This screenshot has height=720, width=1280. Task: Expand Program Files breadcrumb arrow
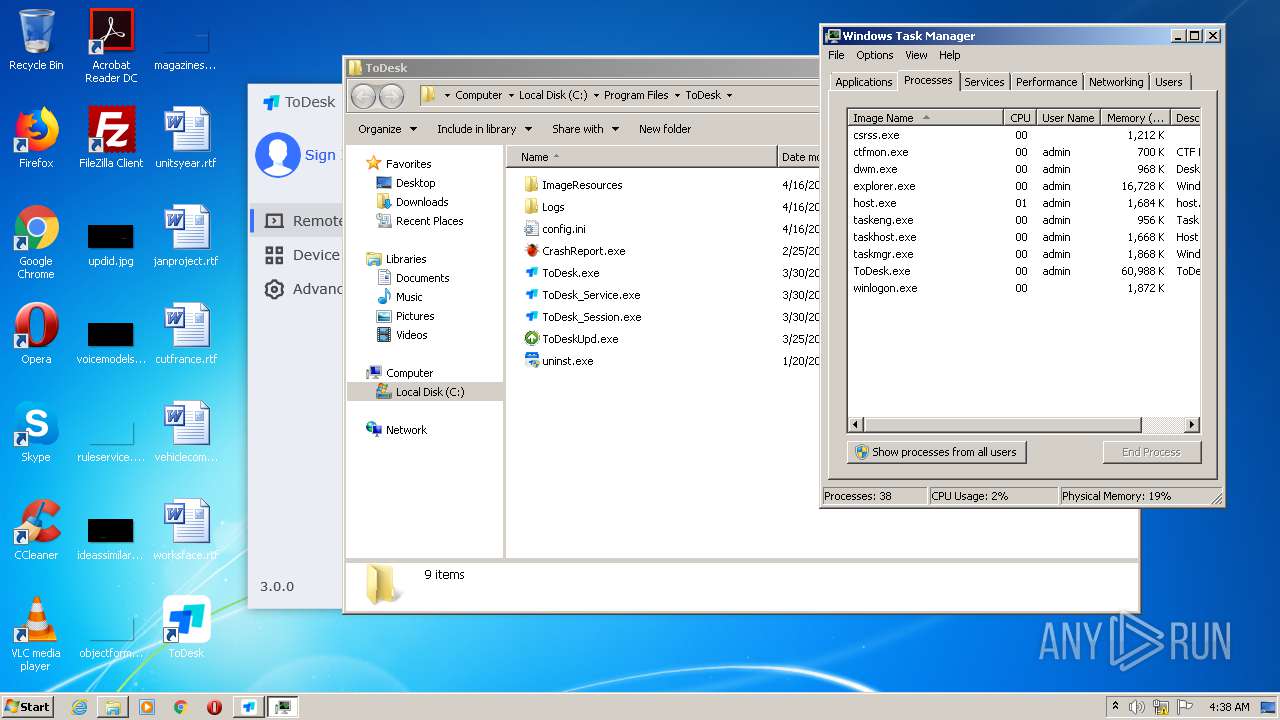pyautogui.click(x=677, y=96)
